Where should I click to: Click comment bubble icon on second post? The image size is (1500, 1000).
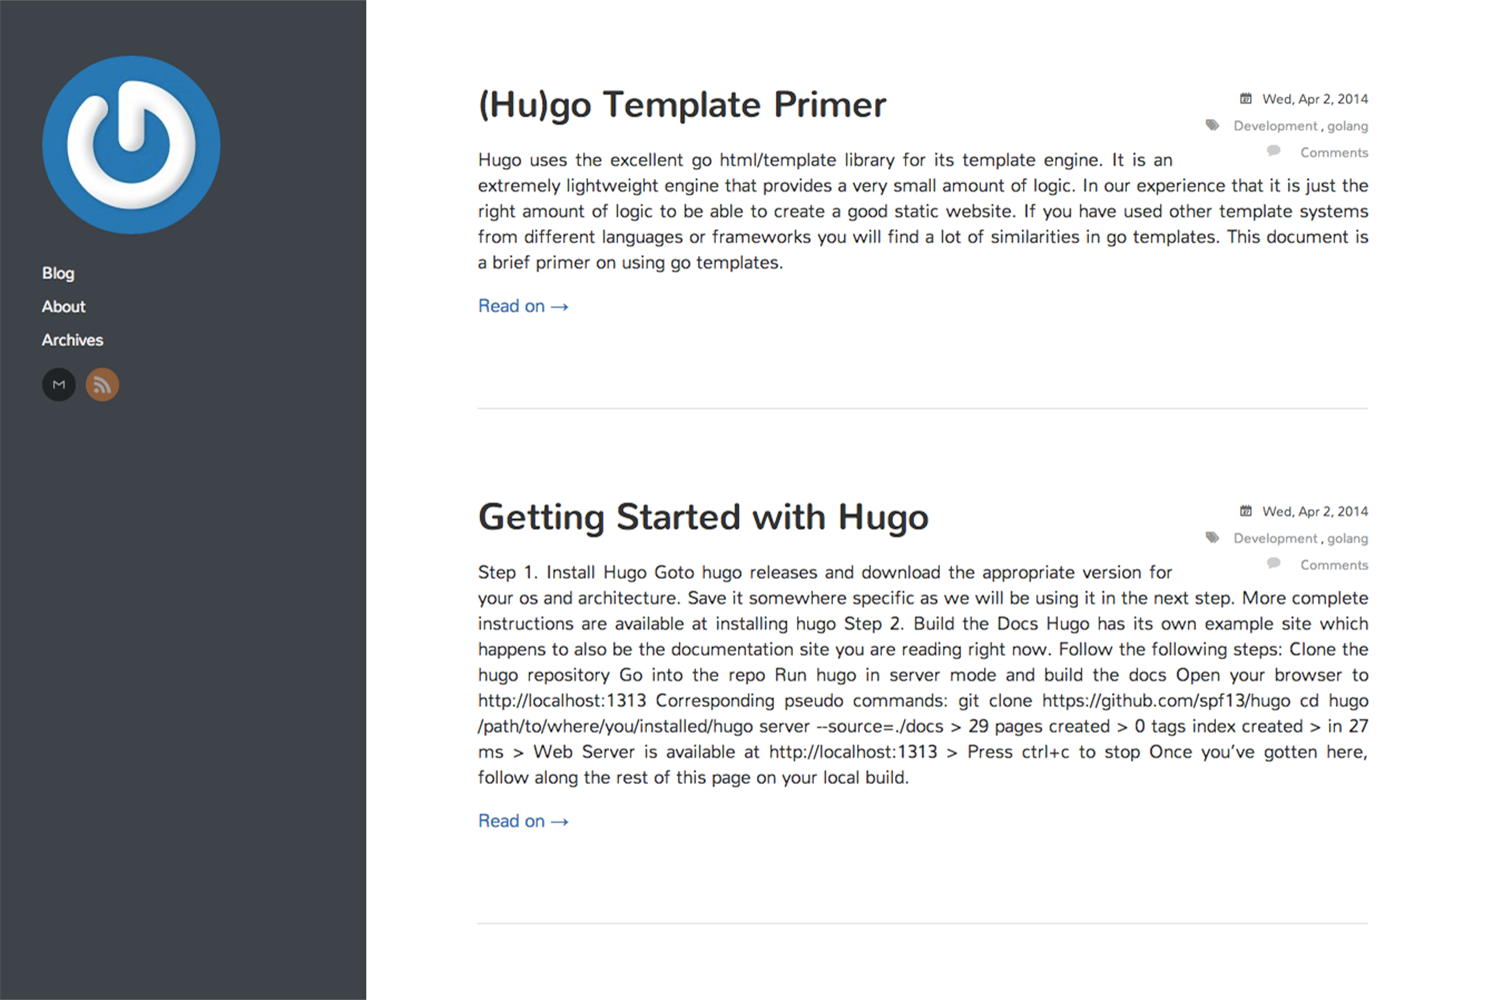[x=1273, y=563]
